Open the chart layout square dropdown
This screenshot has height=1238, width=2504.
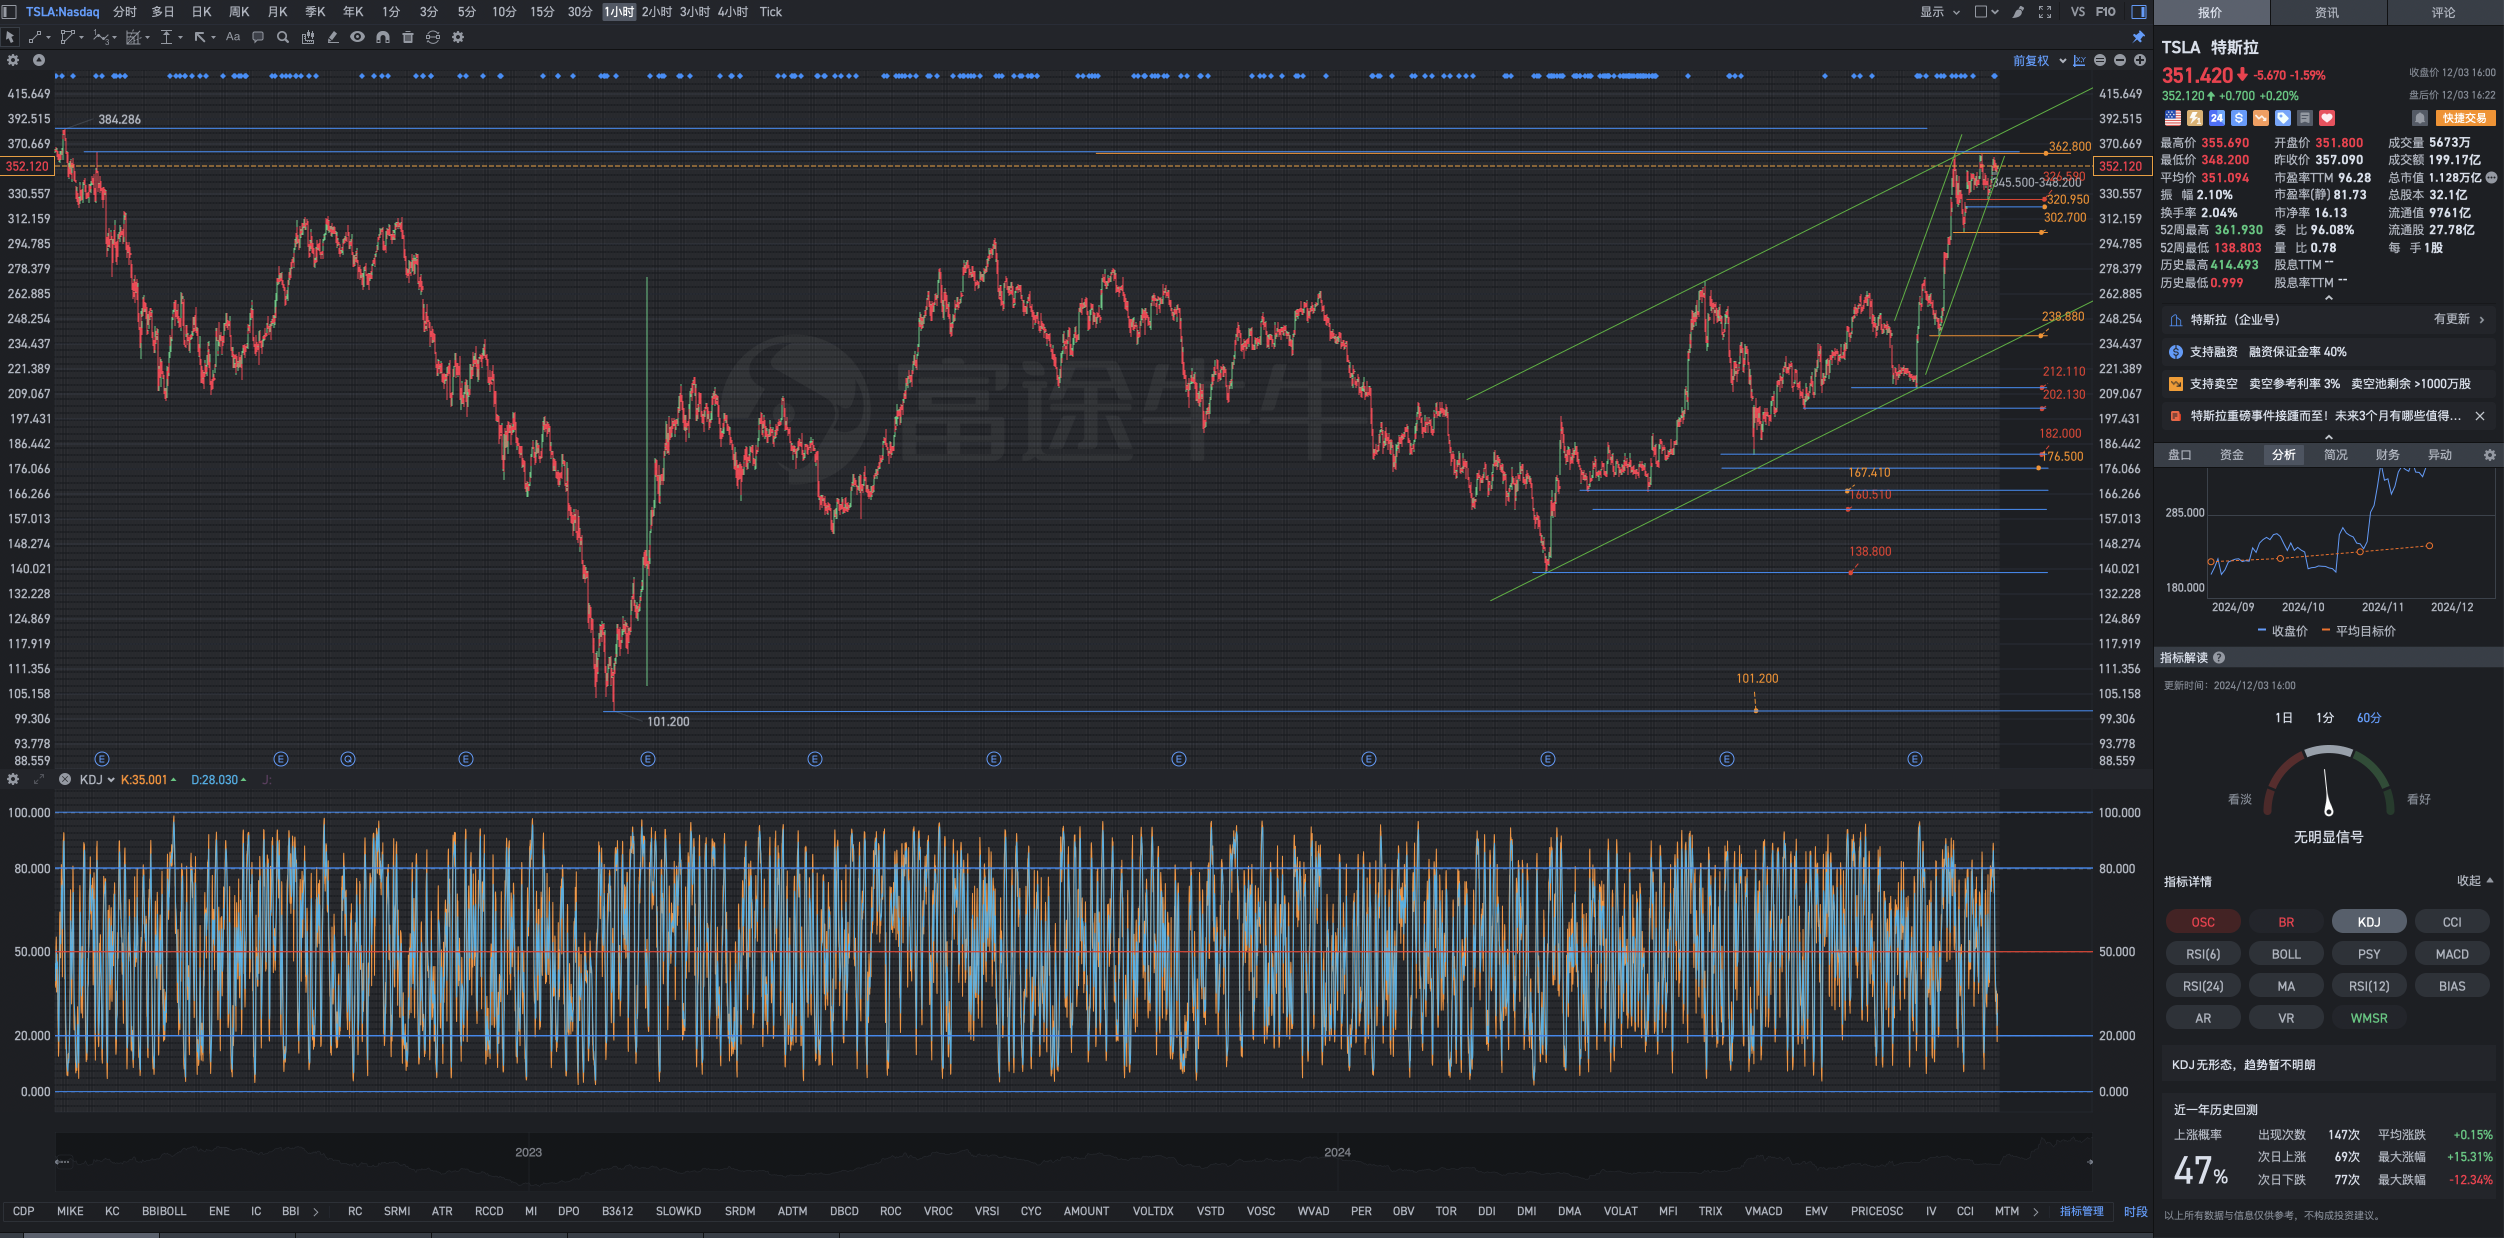point(1986,12)
